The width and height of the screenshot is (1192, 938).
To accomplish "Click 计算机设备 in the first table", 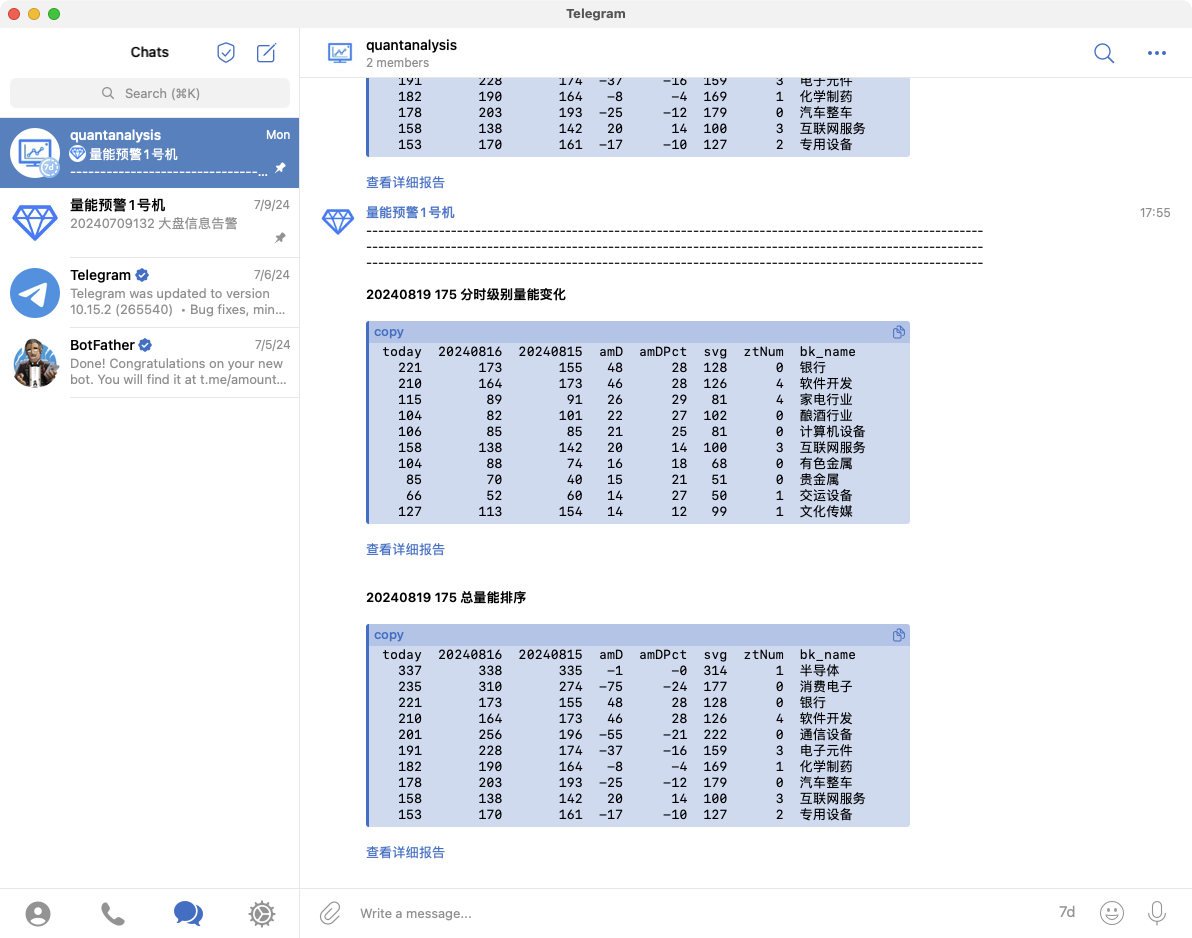I will click(832, 432).
